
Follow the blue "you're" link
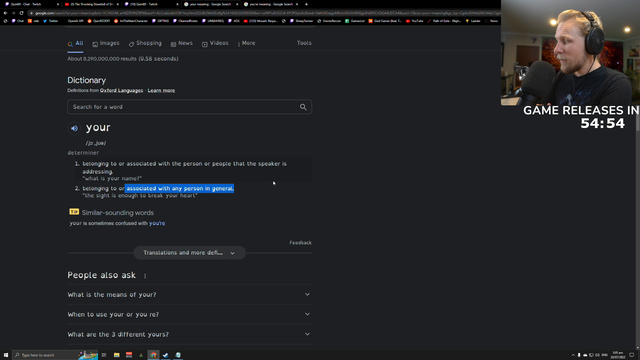(x=157, y=223)
